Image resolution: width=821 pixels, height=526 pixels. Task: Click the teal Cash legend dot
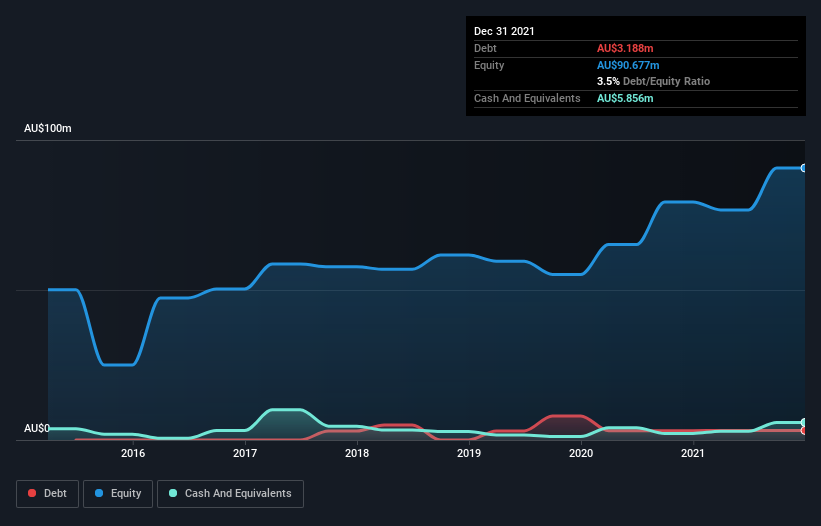(173, 493)
